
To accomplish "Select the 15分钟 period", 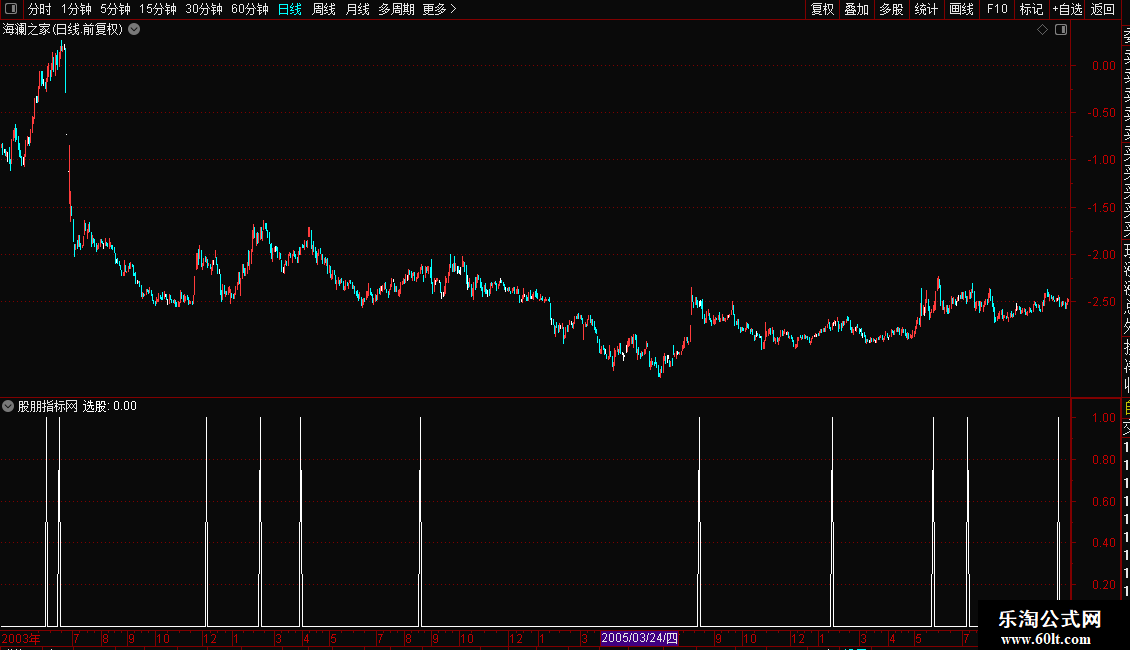I will click(157, 9).
